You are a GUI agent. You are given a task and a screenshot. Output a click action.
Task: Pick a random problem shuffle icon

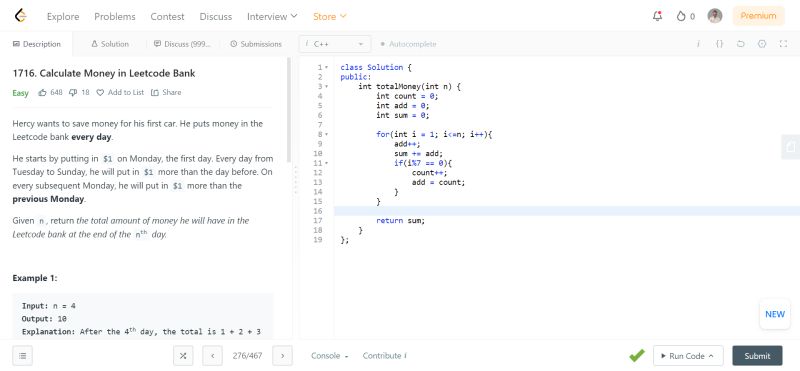click(x=183, y=356)
